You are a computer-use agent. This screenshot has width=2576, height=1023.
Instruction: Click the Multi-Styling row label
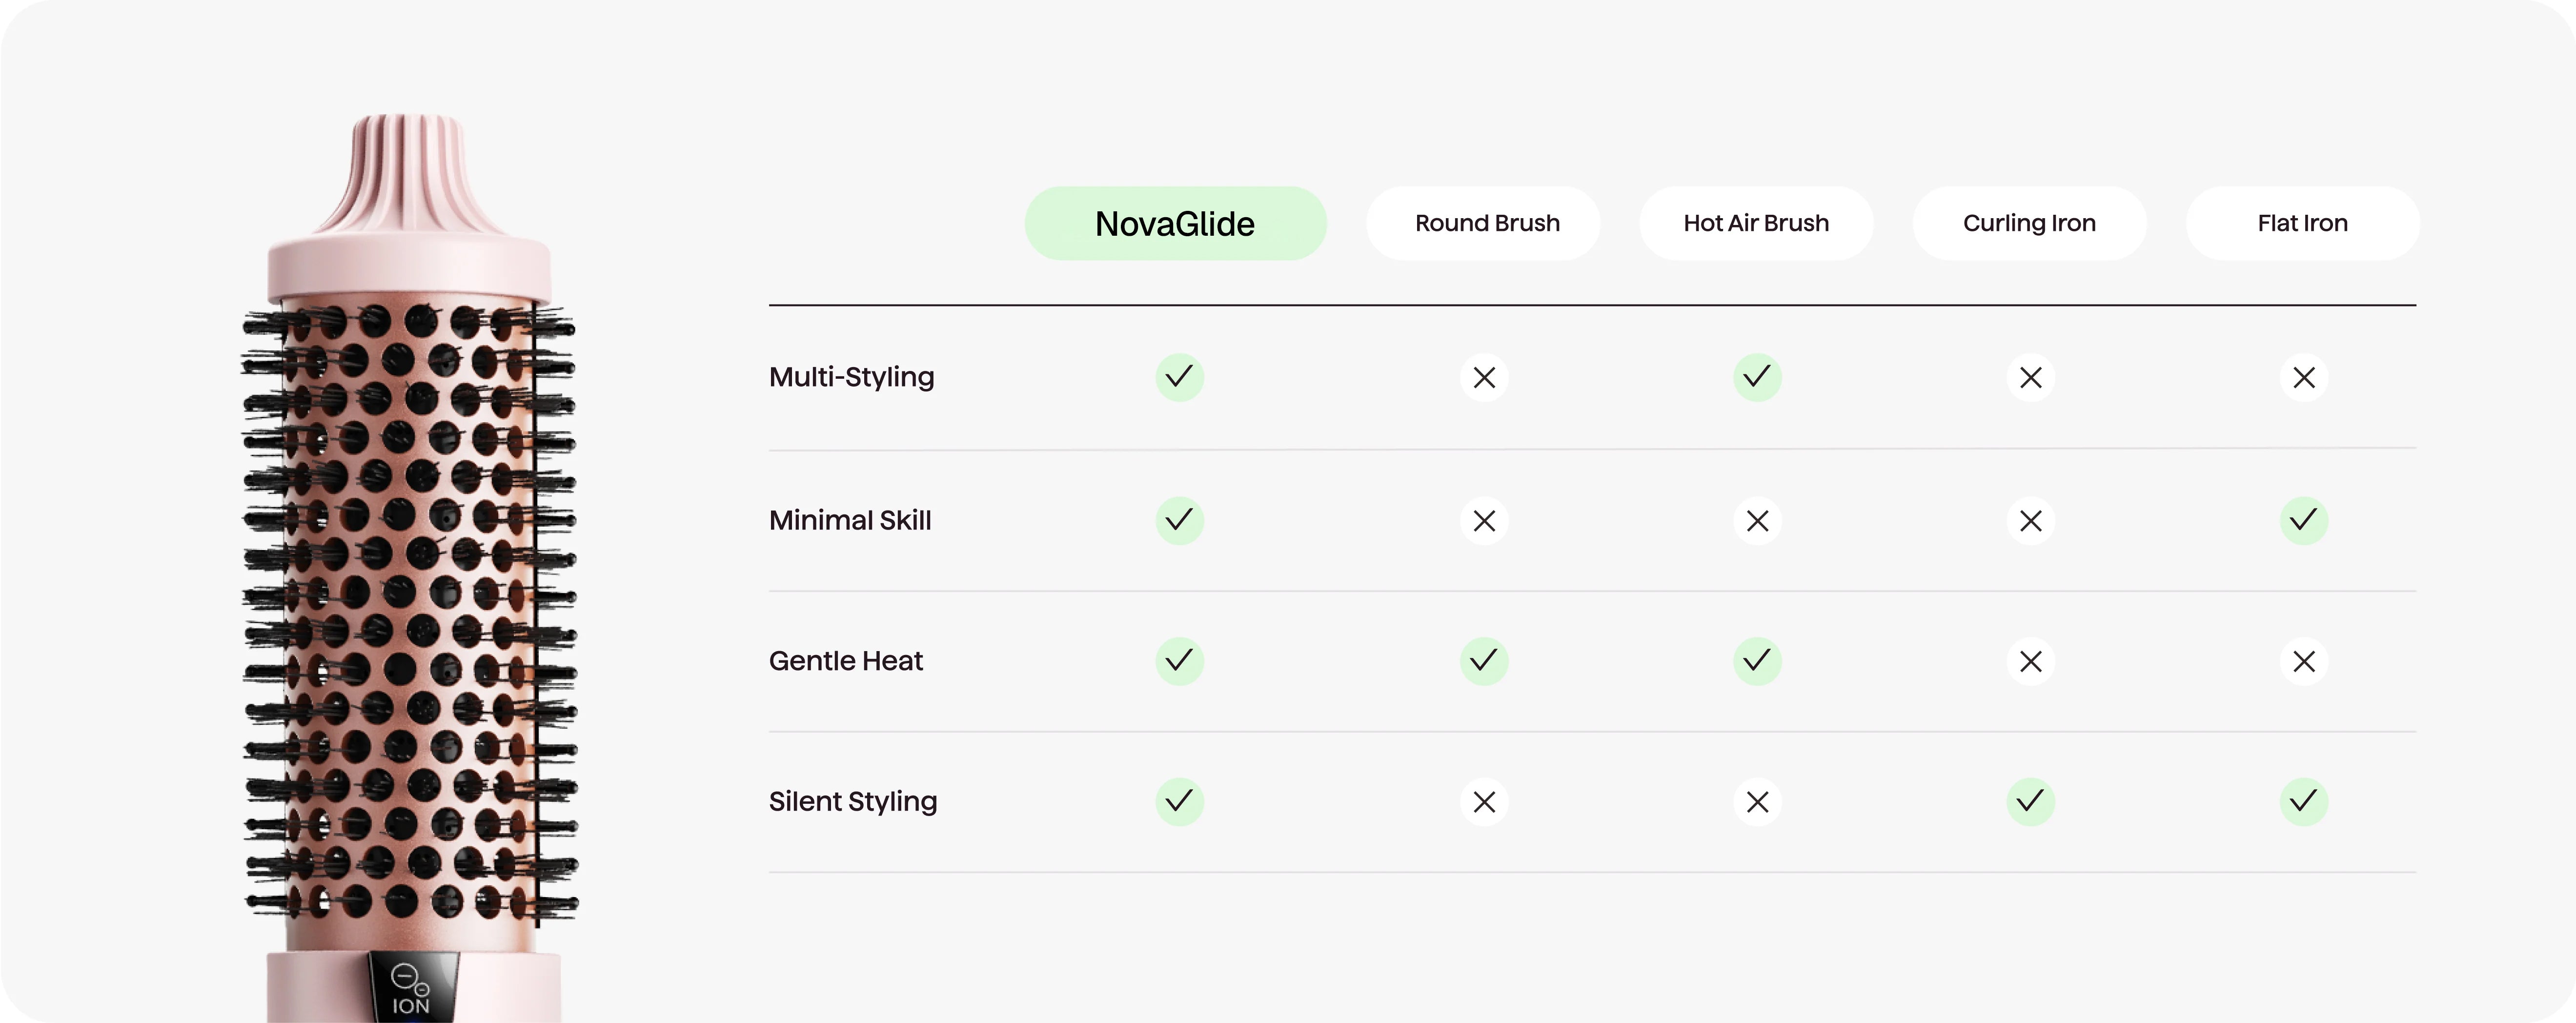tap(851, 377)
